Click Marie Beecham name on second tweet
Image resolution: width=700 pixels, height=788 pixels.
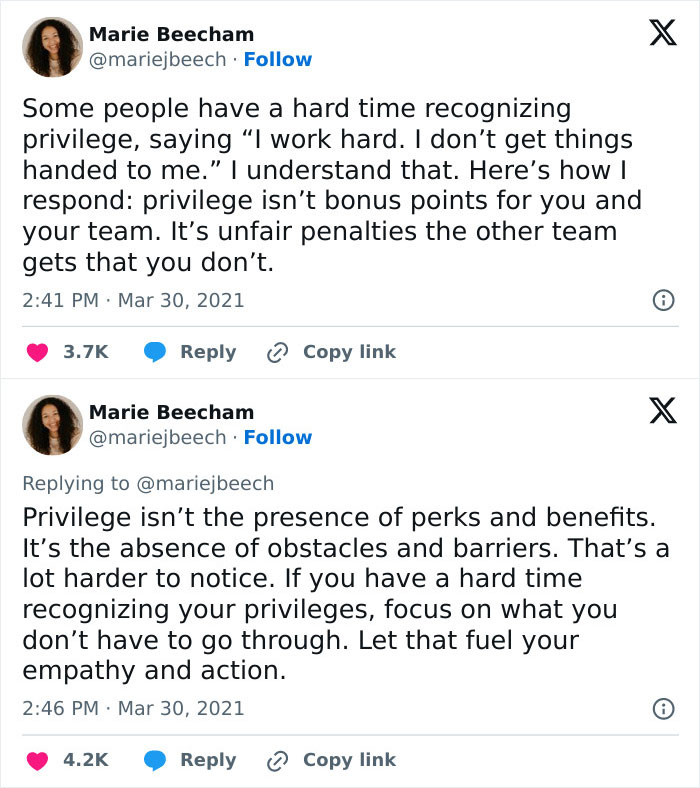[x=171, y=412]
